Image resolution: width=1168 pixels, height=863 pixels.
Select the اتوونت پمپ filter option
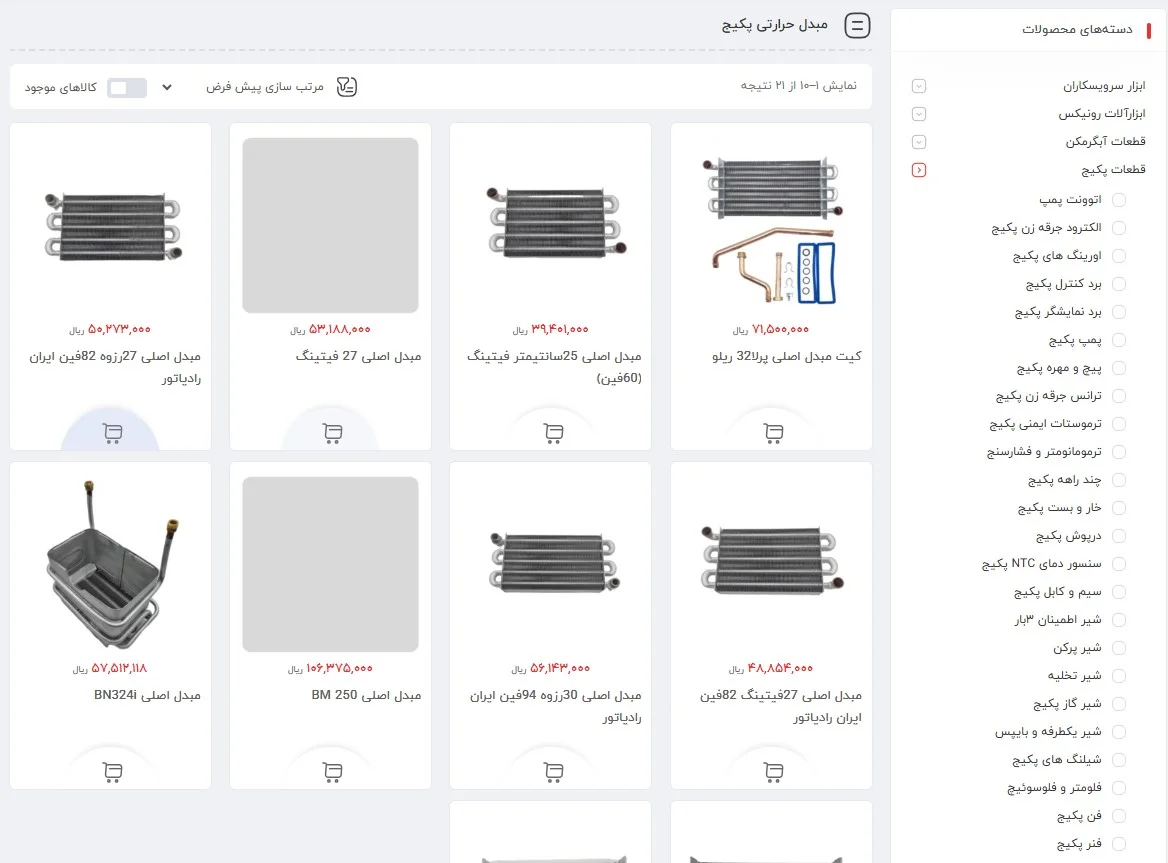click(1118, 200)
